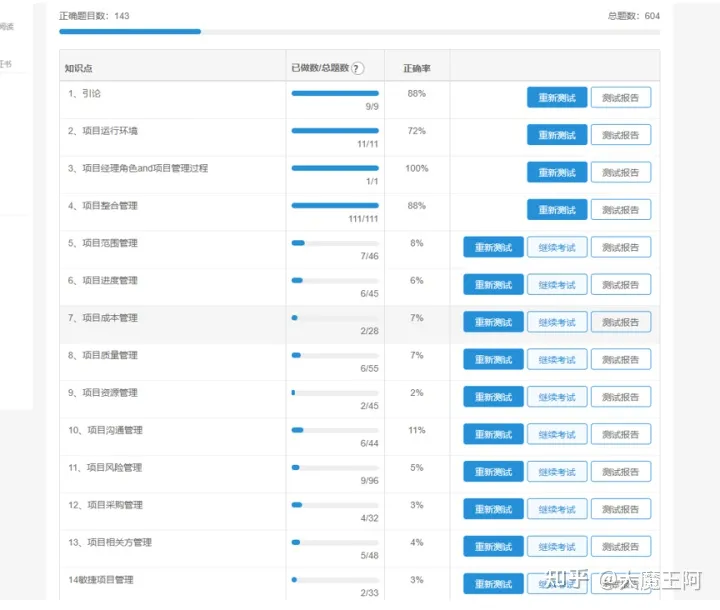Click the 项目风险管理 9/96 progress bar
The image size is (720, 610).
pyautogui.click(x=335, y=468)
